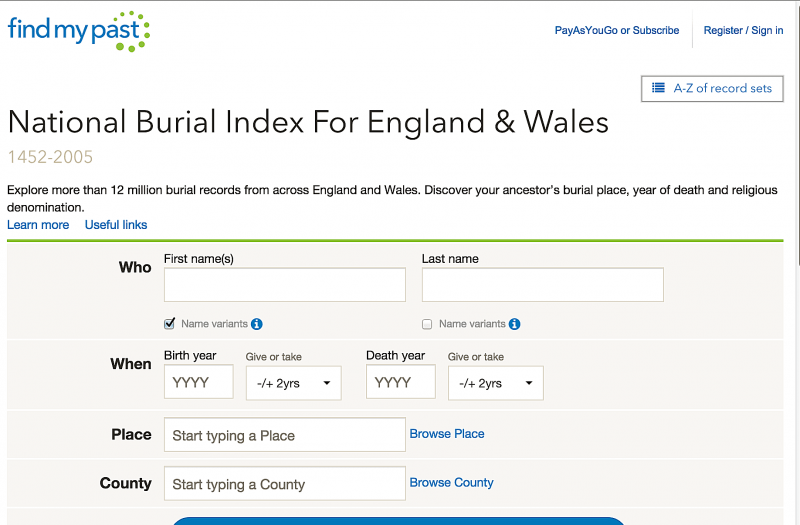Click the Birth year YYYY field
This screenshot has height=525, width=800.
[x=198, y=382]
